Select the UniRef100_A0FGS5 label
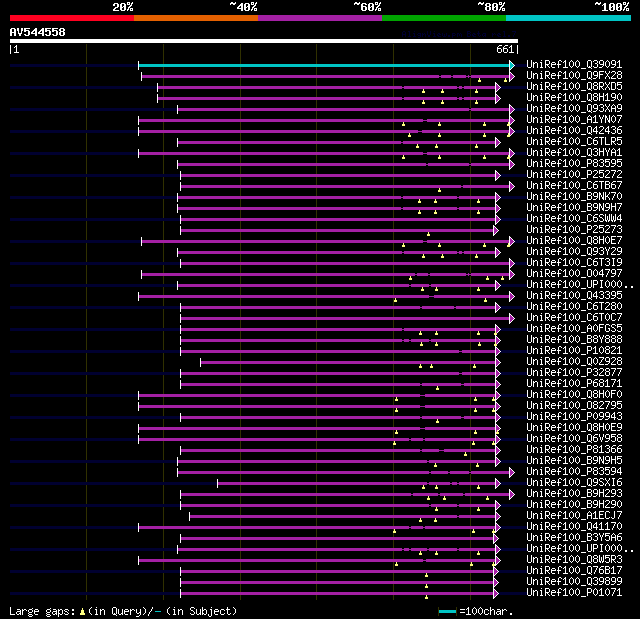 coord(574,329)
